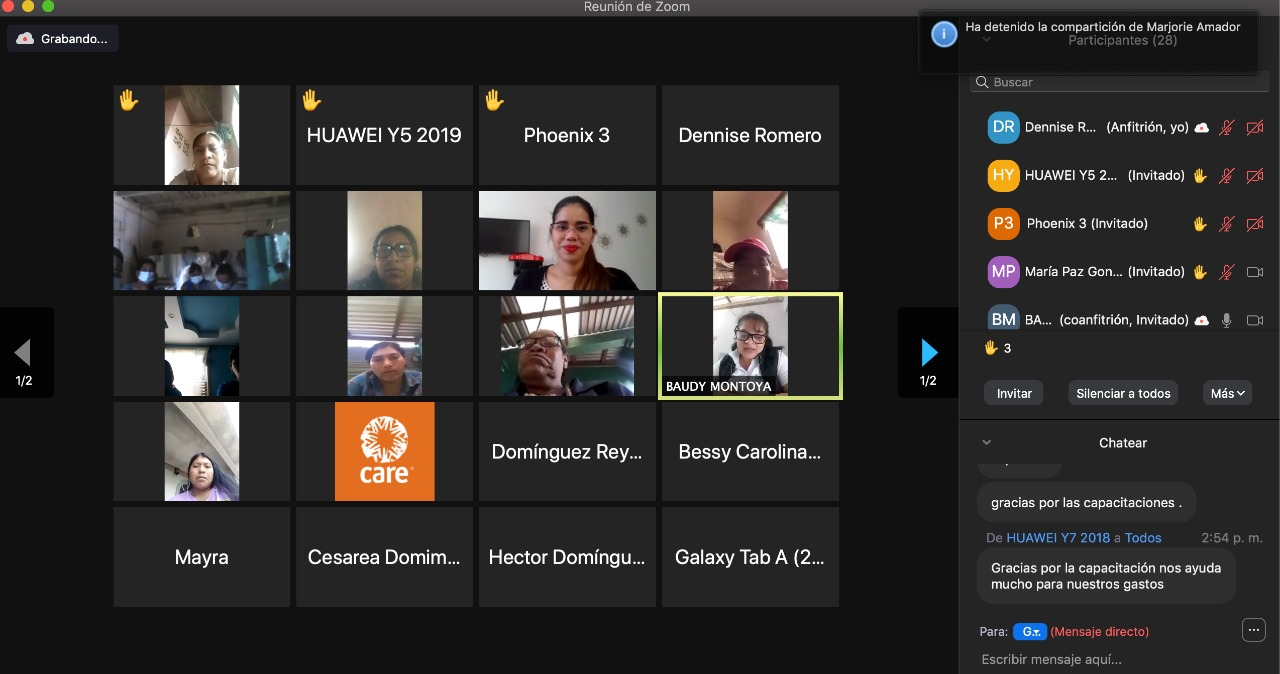1280x674 pixels.
Task: Click the next page arrow in gallery view
Action: pyautogui.click(x=929, y=352)
